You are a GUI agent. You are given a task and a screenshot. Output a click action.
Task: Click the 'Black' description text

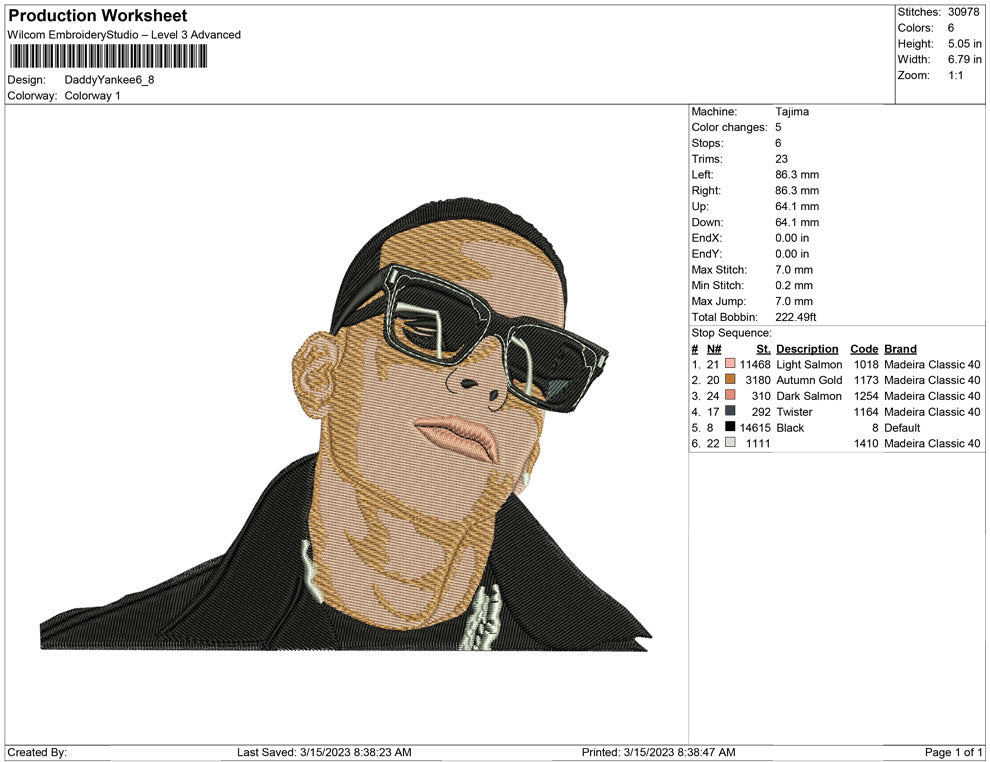(x=790, y=427)
